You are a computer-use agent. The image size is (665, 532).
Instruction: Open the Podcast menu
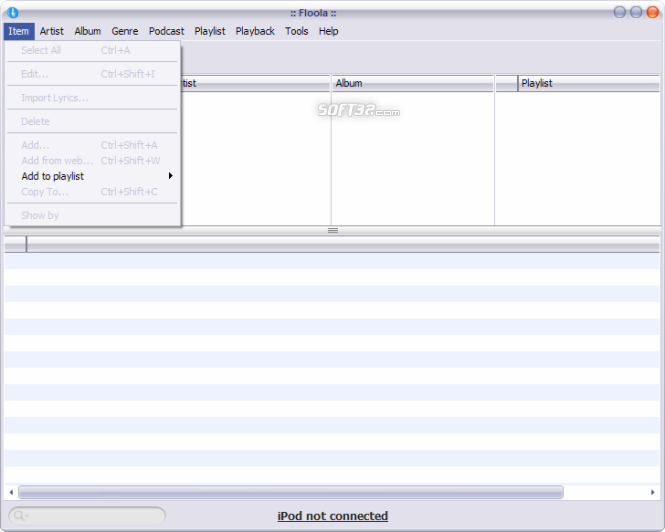[x=166, y=31]
